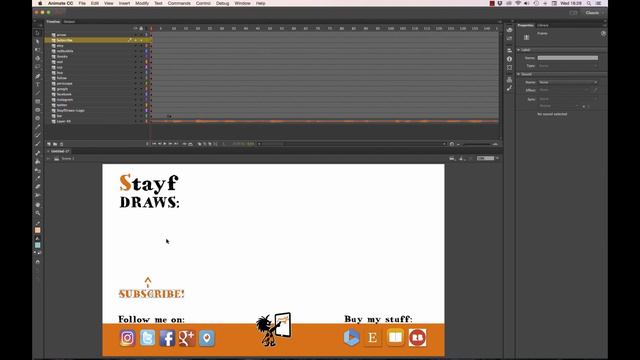640x360 pixels.
Task: Click the Spotlight search icon in menu bar
Action: click(589, 3)
